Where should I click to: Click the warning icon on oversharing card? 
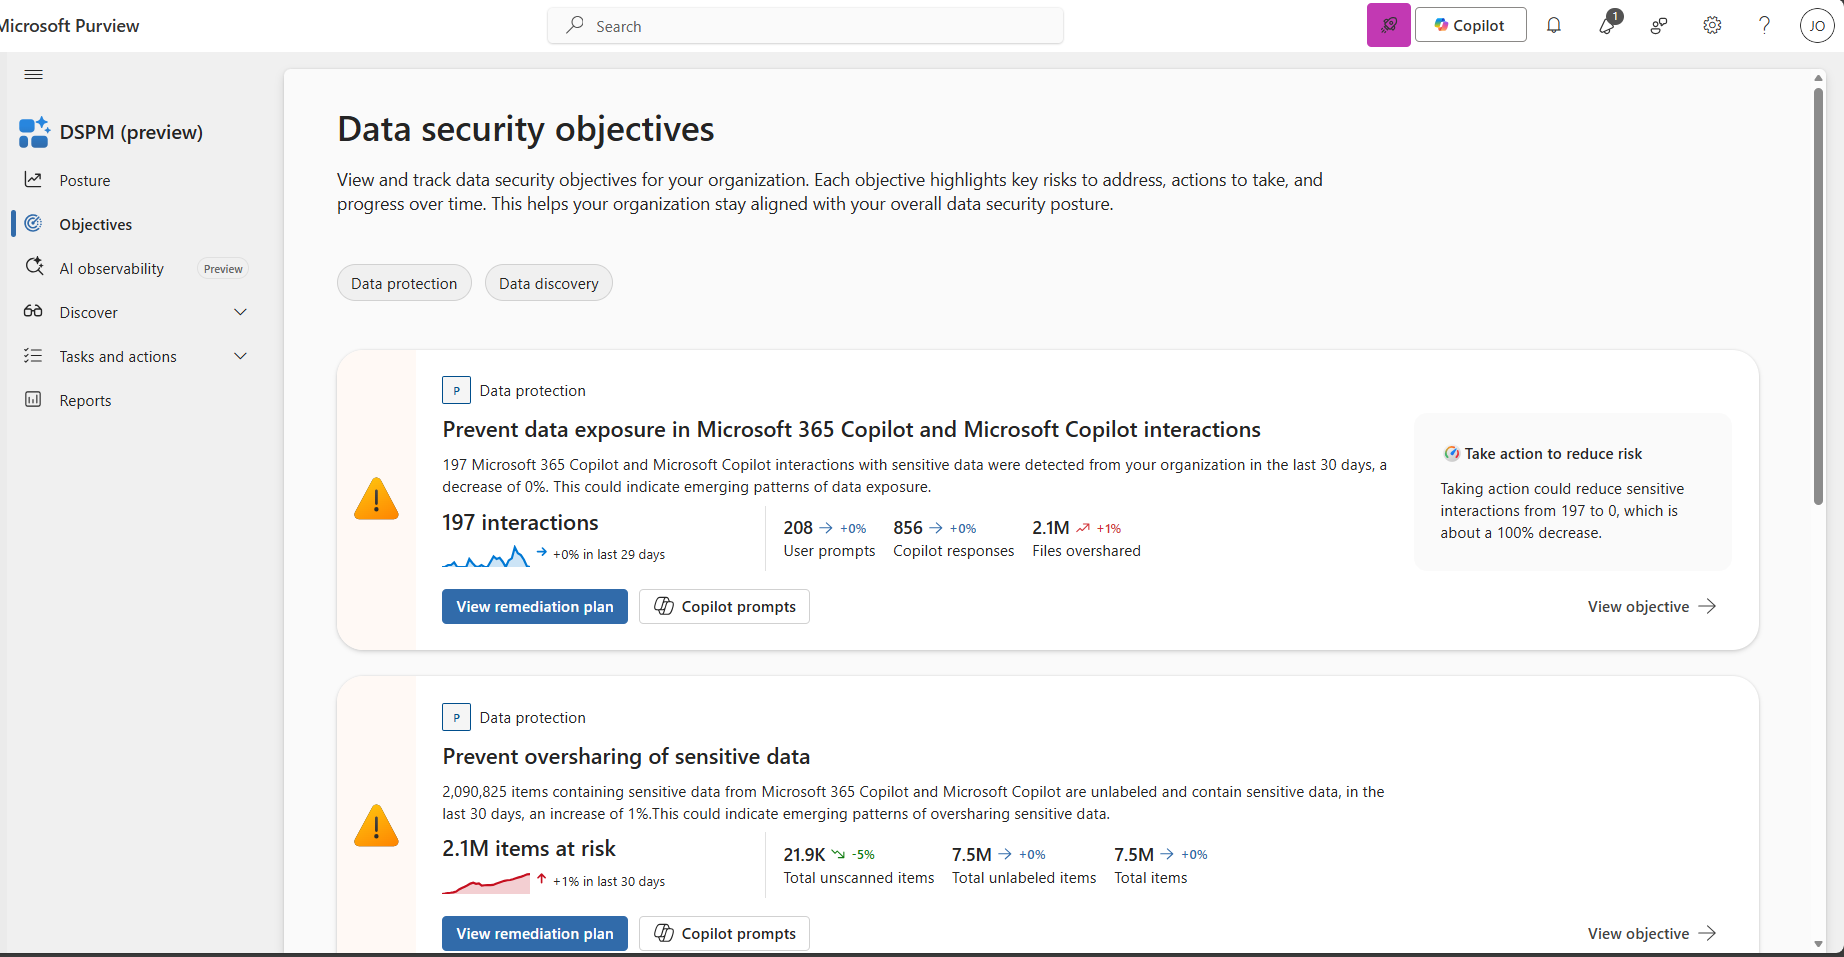(376, 826)
